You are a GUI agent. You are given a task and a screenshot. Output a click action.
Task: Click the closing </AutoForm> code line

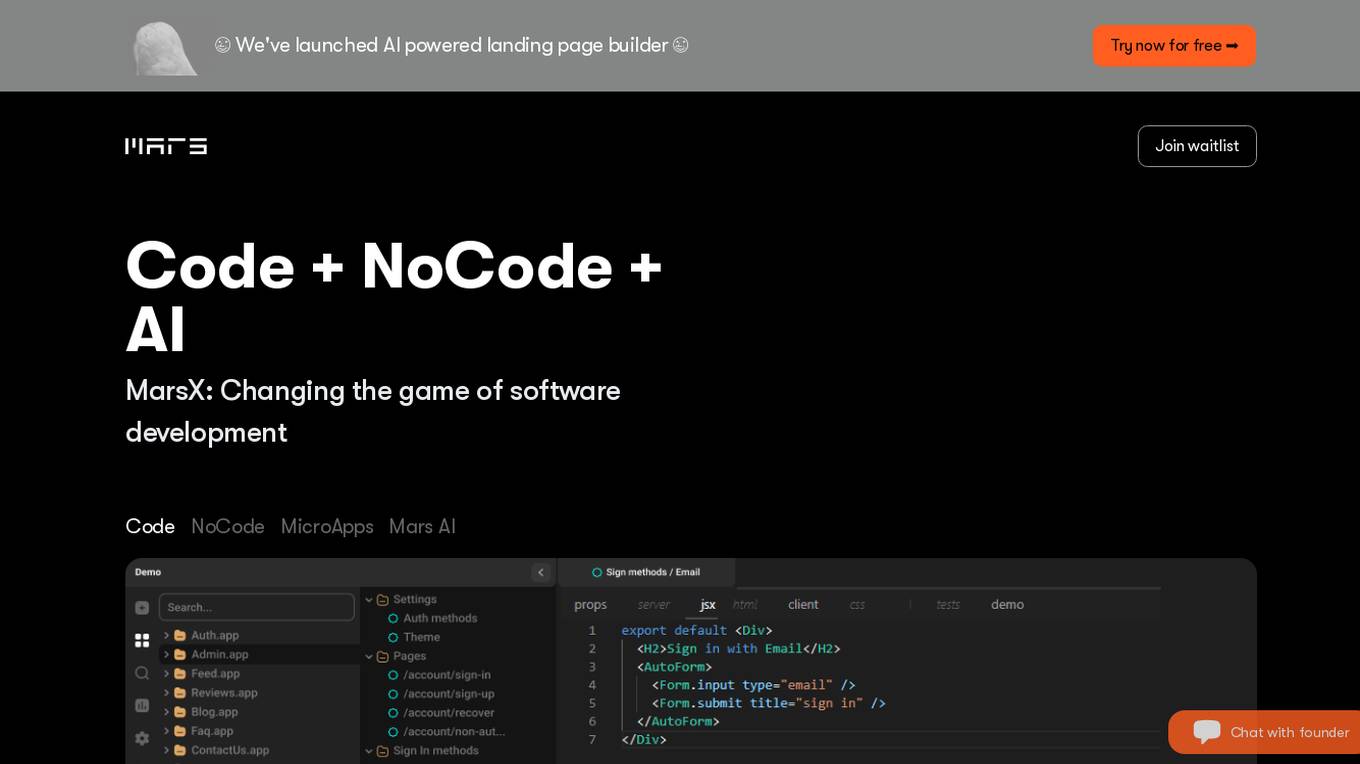[678, 721]
